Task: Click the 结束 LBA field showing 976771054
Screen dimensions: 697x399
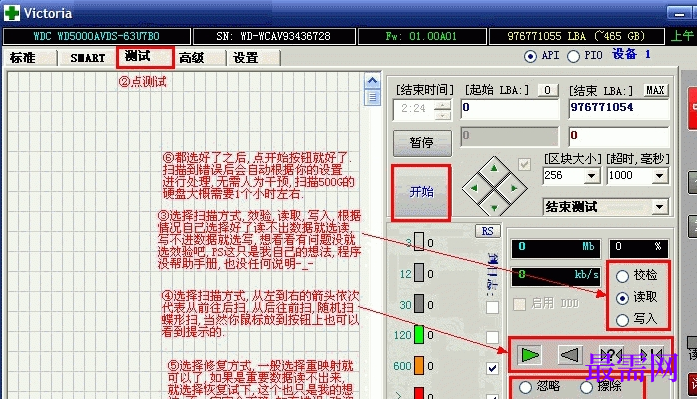Action: point(618,109)
